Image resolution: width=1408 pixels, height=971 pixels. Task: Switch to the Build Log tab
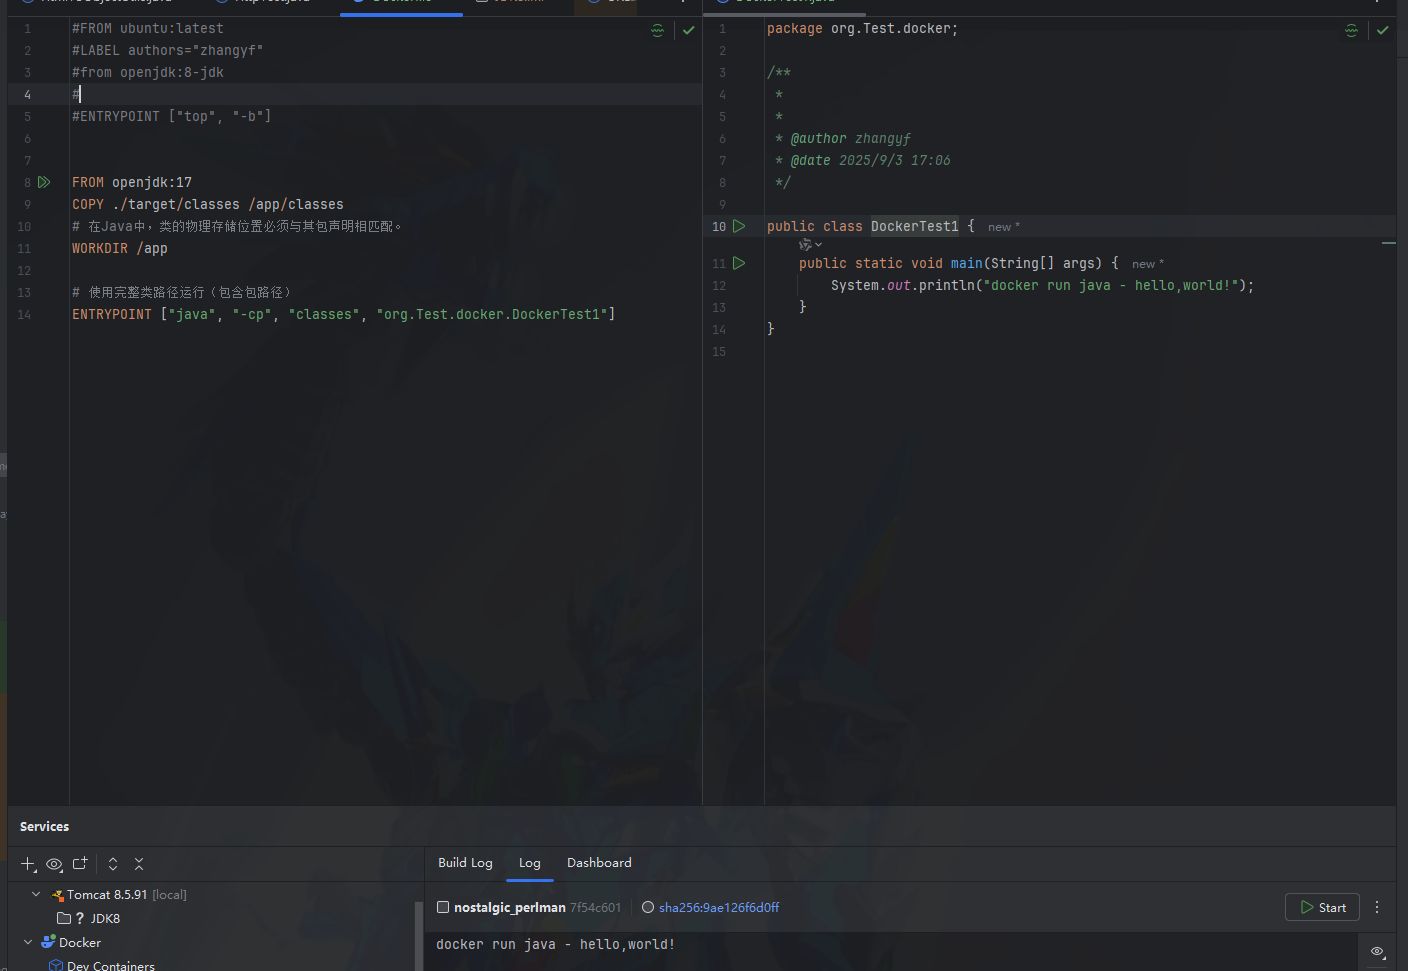pos(465,862)
